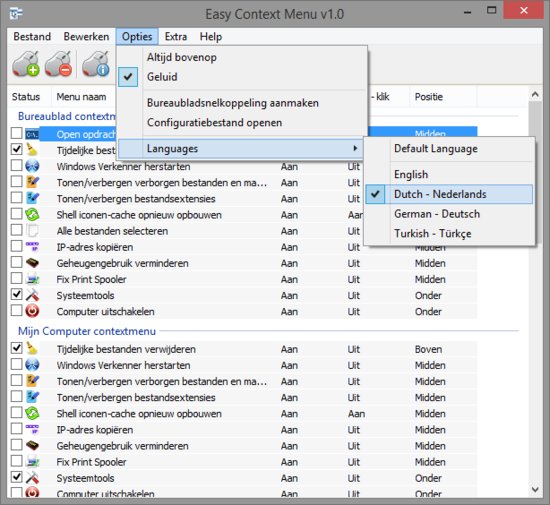Click refresh icon of Mijn Computer Shell iconen-cache
Viewport: 550px width, 505px height.
pos(32,413)
